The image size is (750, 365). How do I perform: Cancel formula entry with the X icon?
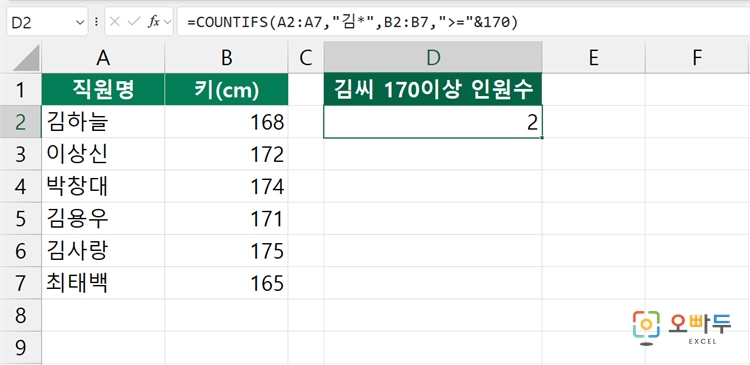pyautogui.click(x=114, y=22)
